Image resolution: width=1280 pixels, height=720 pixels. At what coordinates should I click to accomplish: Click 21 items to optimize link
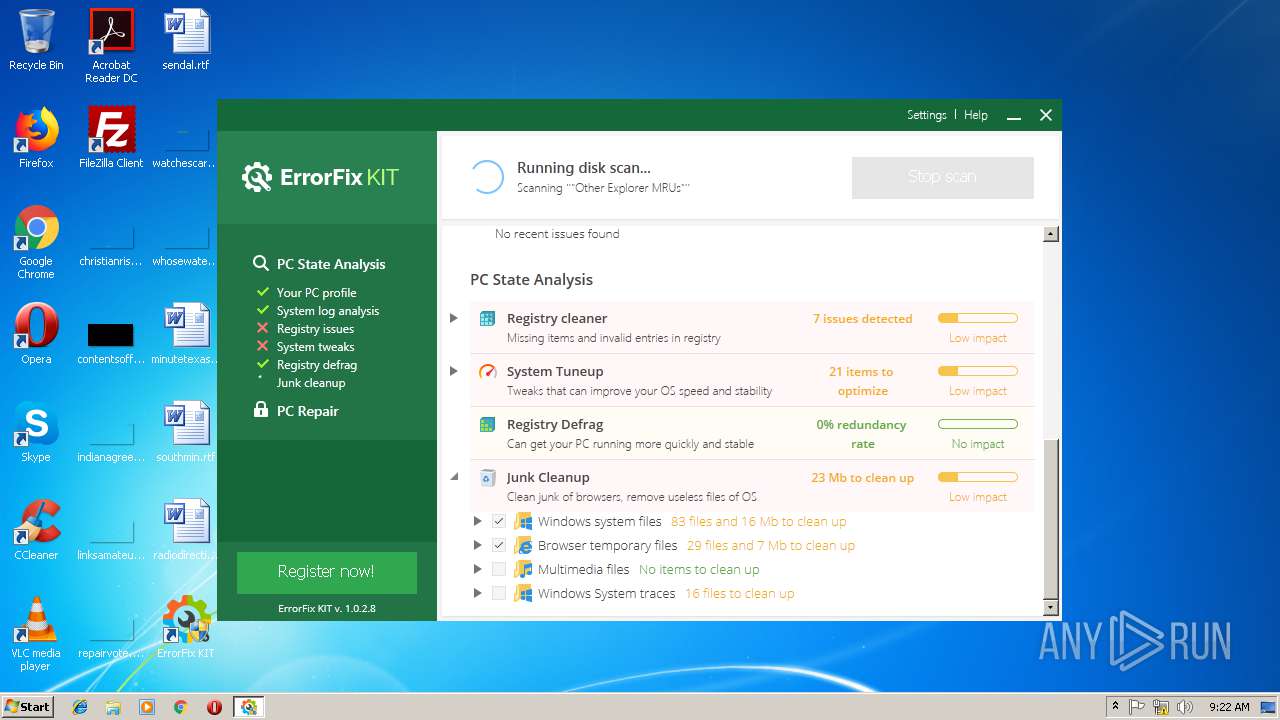point(861,381)
